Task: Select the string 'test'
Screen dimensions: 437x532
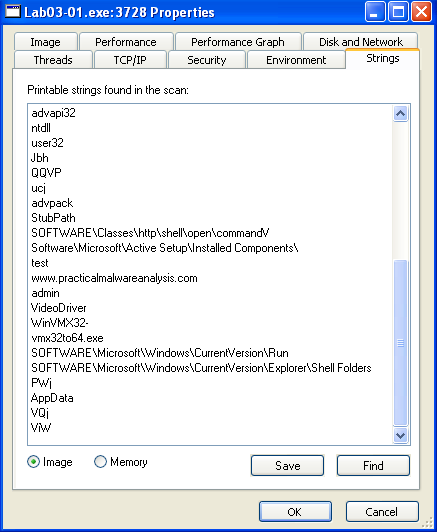Action: click(40, 263)
